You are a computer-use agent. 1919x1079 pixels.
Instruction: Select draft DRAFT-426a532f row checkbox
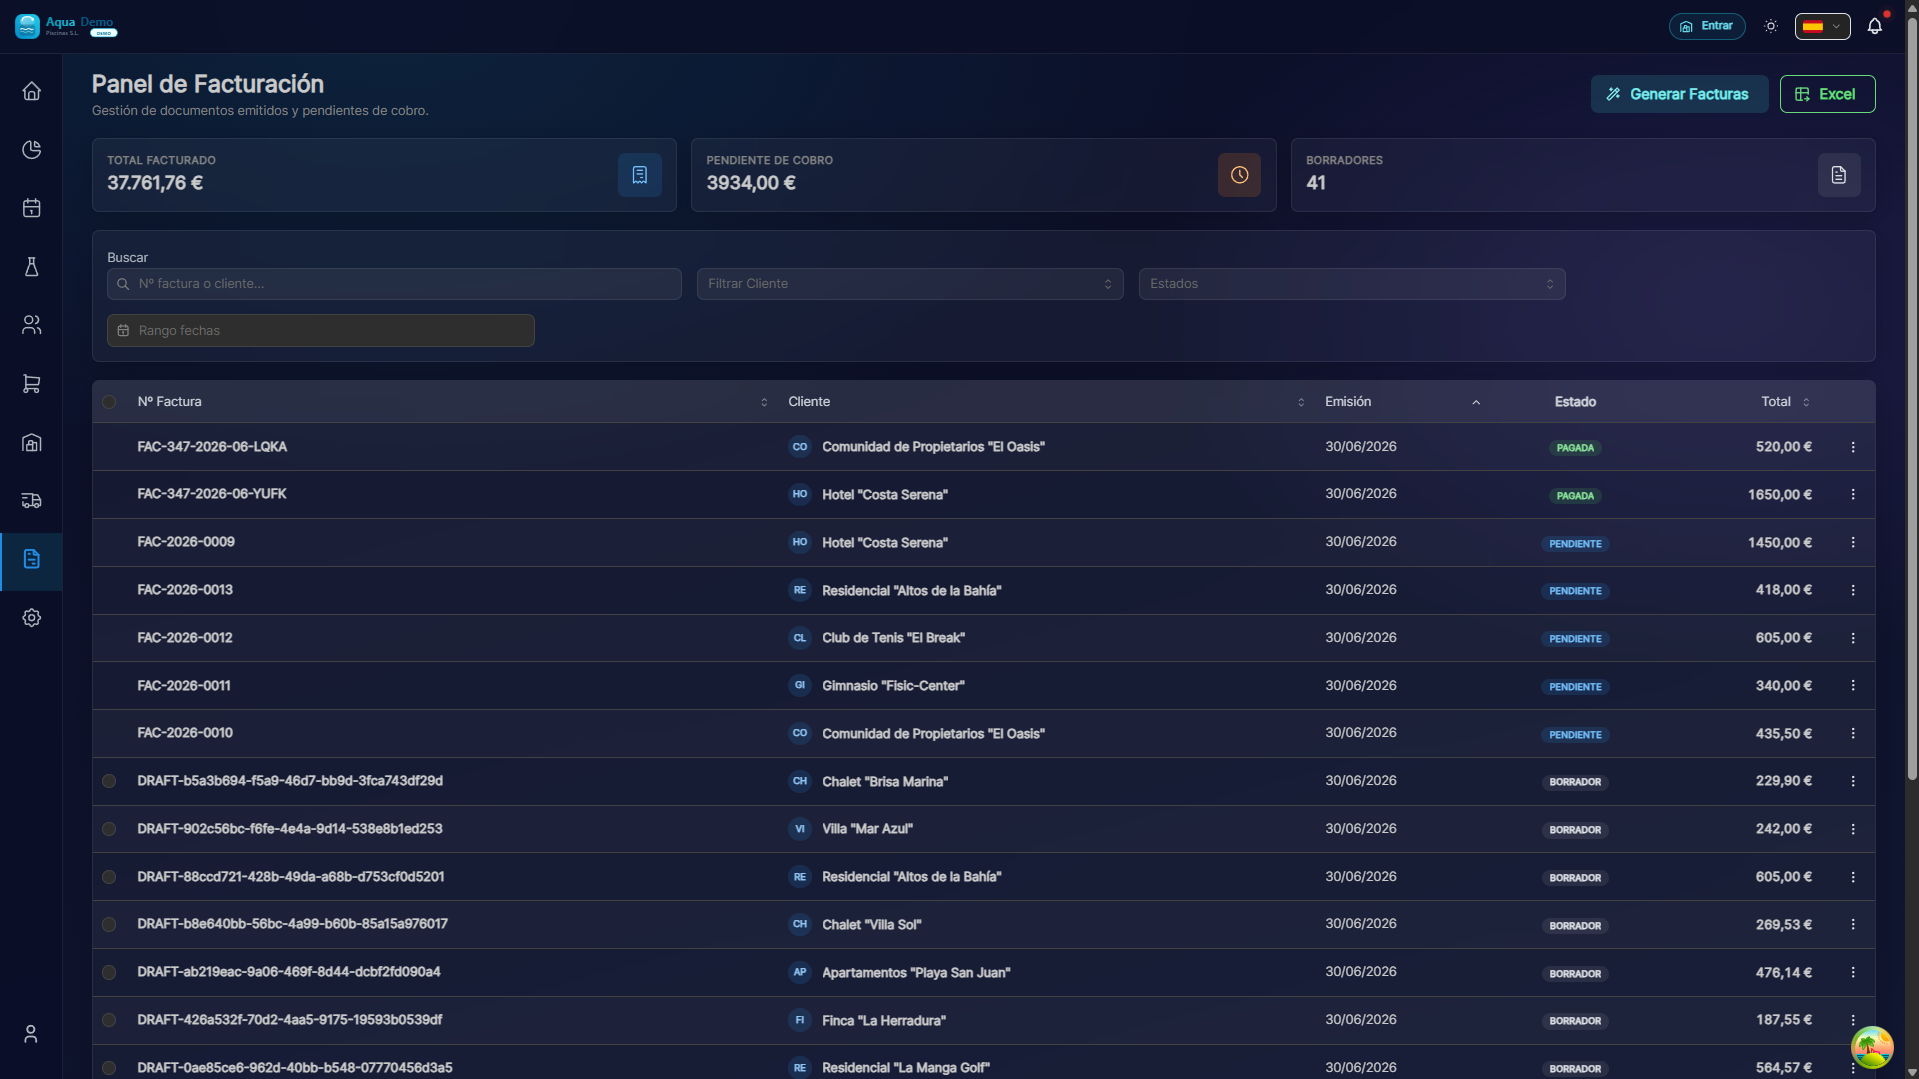109,1020
